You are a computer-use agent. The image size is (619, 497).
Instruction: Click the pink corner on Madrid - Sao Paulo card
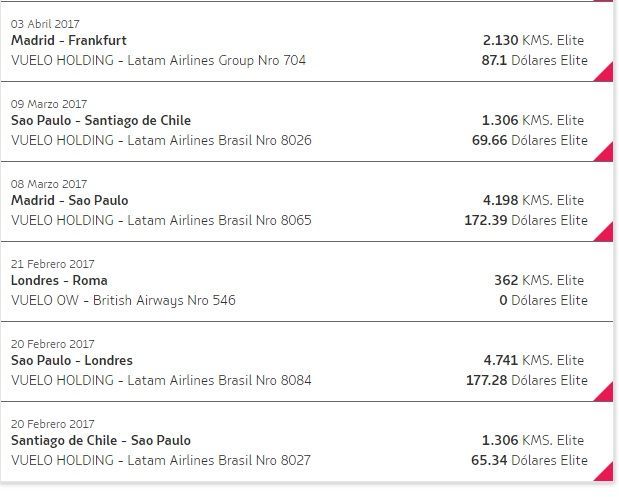[604, 232]
